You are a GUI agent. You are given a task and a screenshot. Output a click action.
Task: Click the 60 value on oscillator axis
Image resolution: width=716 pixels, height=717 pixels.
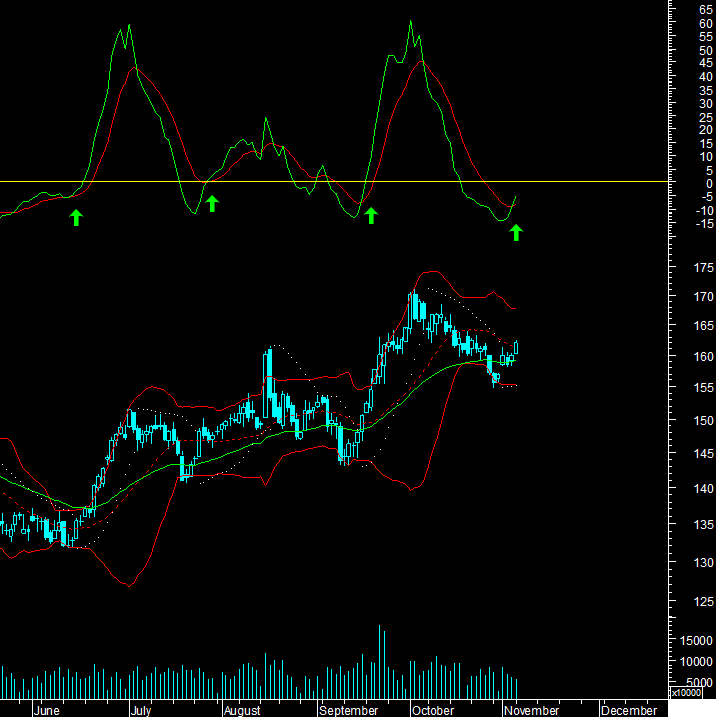tap(706, 24)
